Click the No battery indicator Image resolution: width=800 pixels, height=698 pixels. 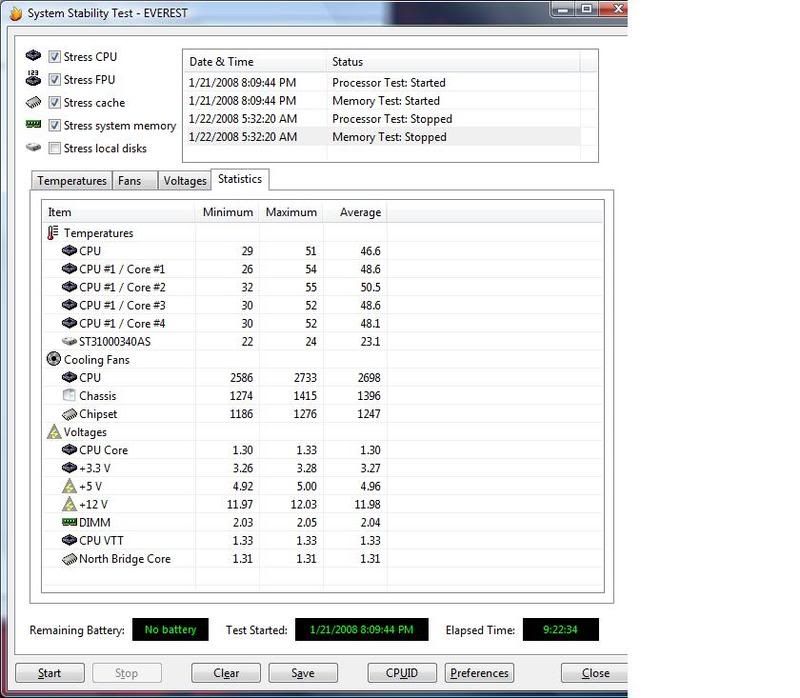(x=170, y=630)
